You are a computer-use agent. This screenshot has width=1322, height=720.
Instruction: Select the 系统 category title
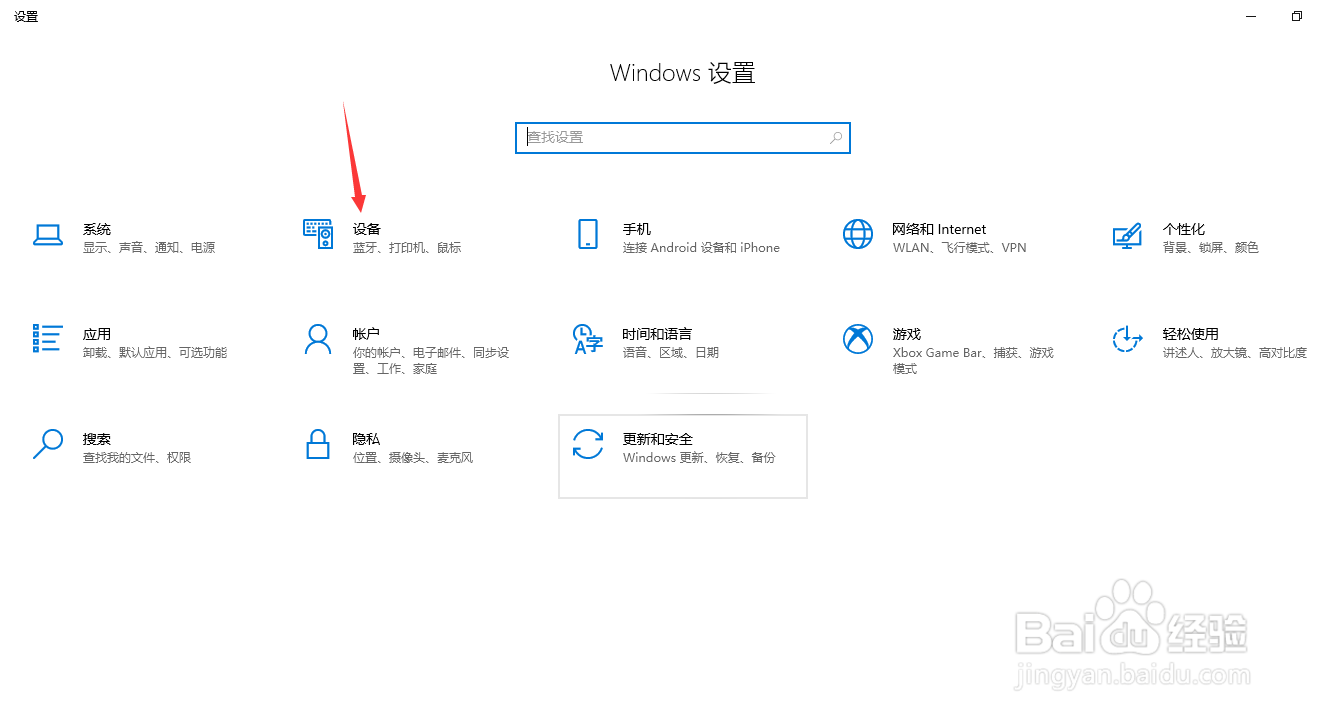coord(97,229)
